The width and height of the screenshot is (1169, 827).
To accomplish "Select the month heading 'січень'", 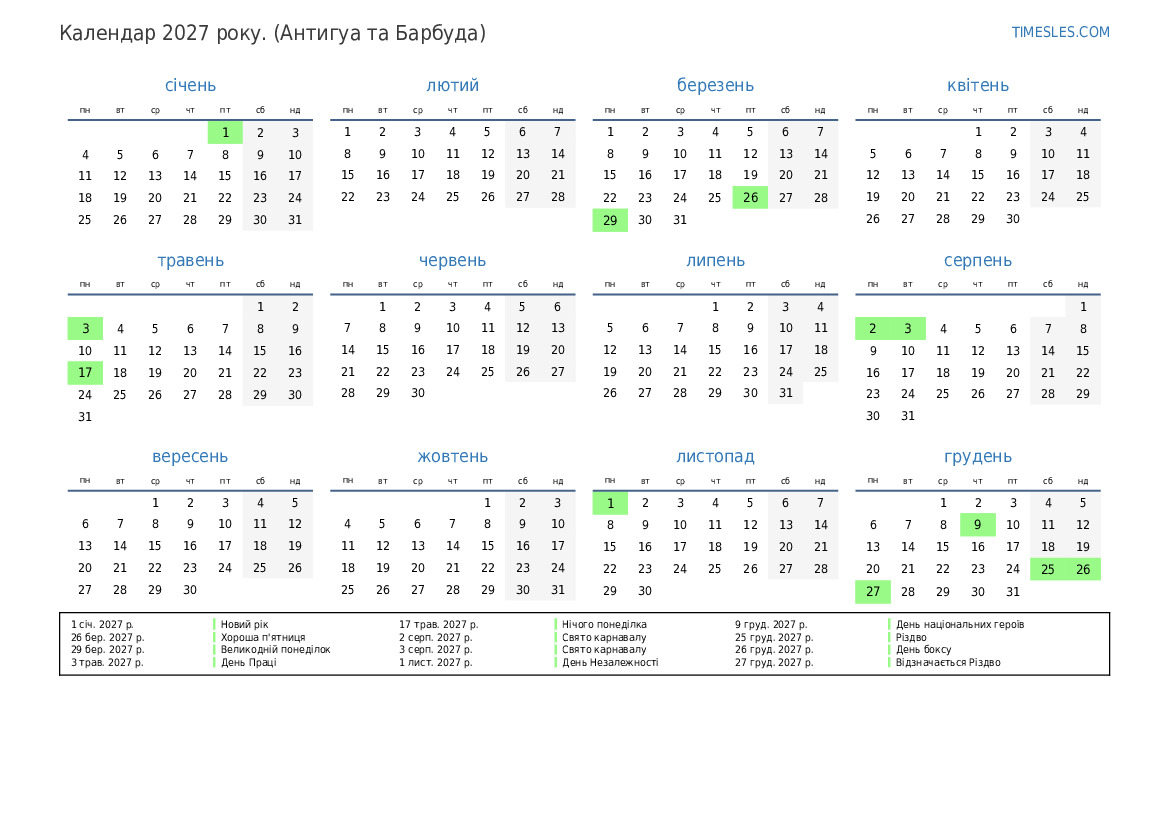I will tap(190, 85).
